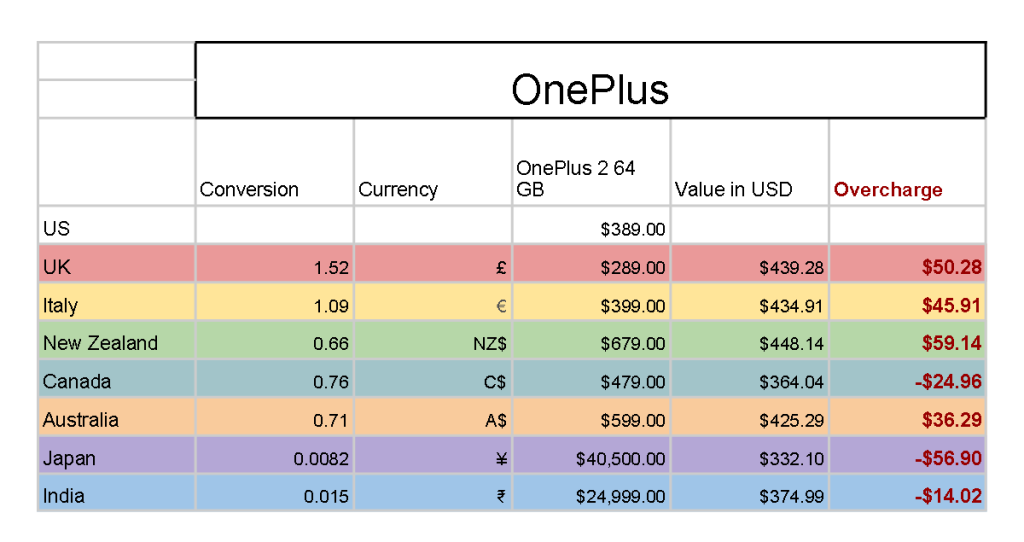The height and width of the screenshot is (542, 1024).
Task: Select the Australia row label cell
Action: [x=116, y=417]
